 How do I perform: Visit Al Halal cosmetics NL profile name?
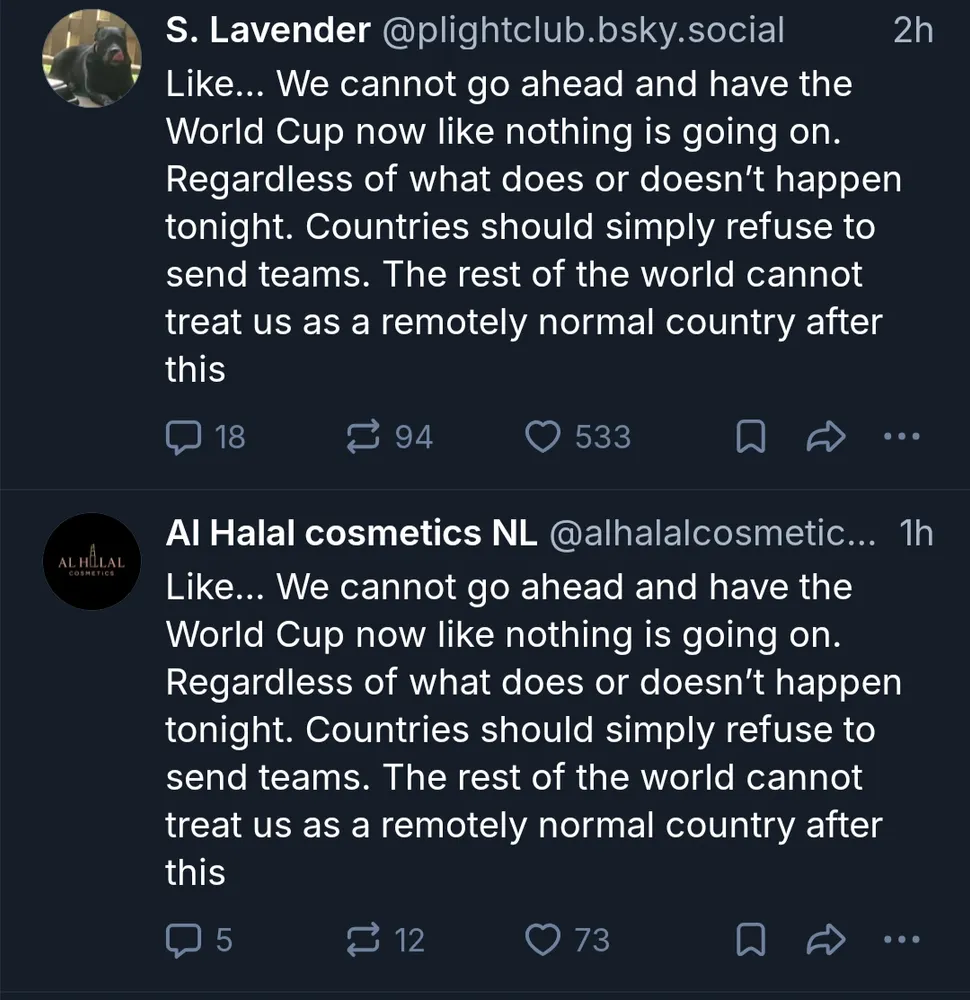click(351, 534)
